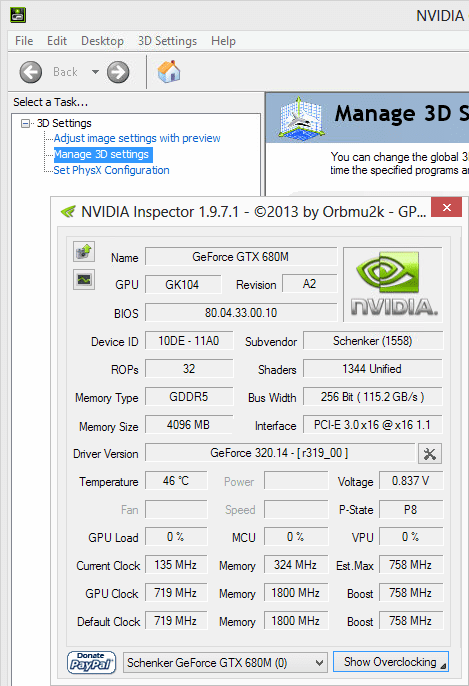
Task: Click the NVIDIA logo image in Inspector
Action: (393, 284)
